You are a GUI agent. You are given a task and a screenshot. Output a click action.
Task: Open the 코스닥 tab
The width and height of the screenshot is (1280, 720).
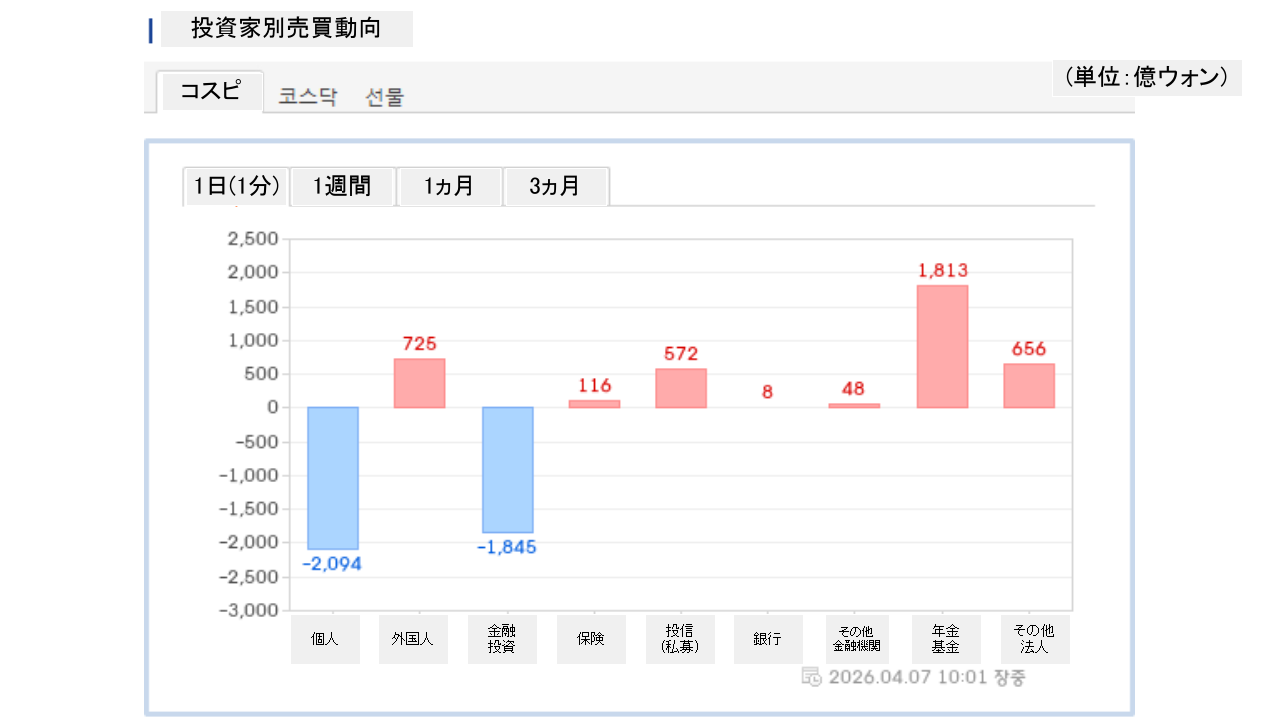click(308, 97)
